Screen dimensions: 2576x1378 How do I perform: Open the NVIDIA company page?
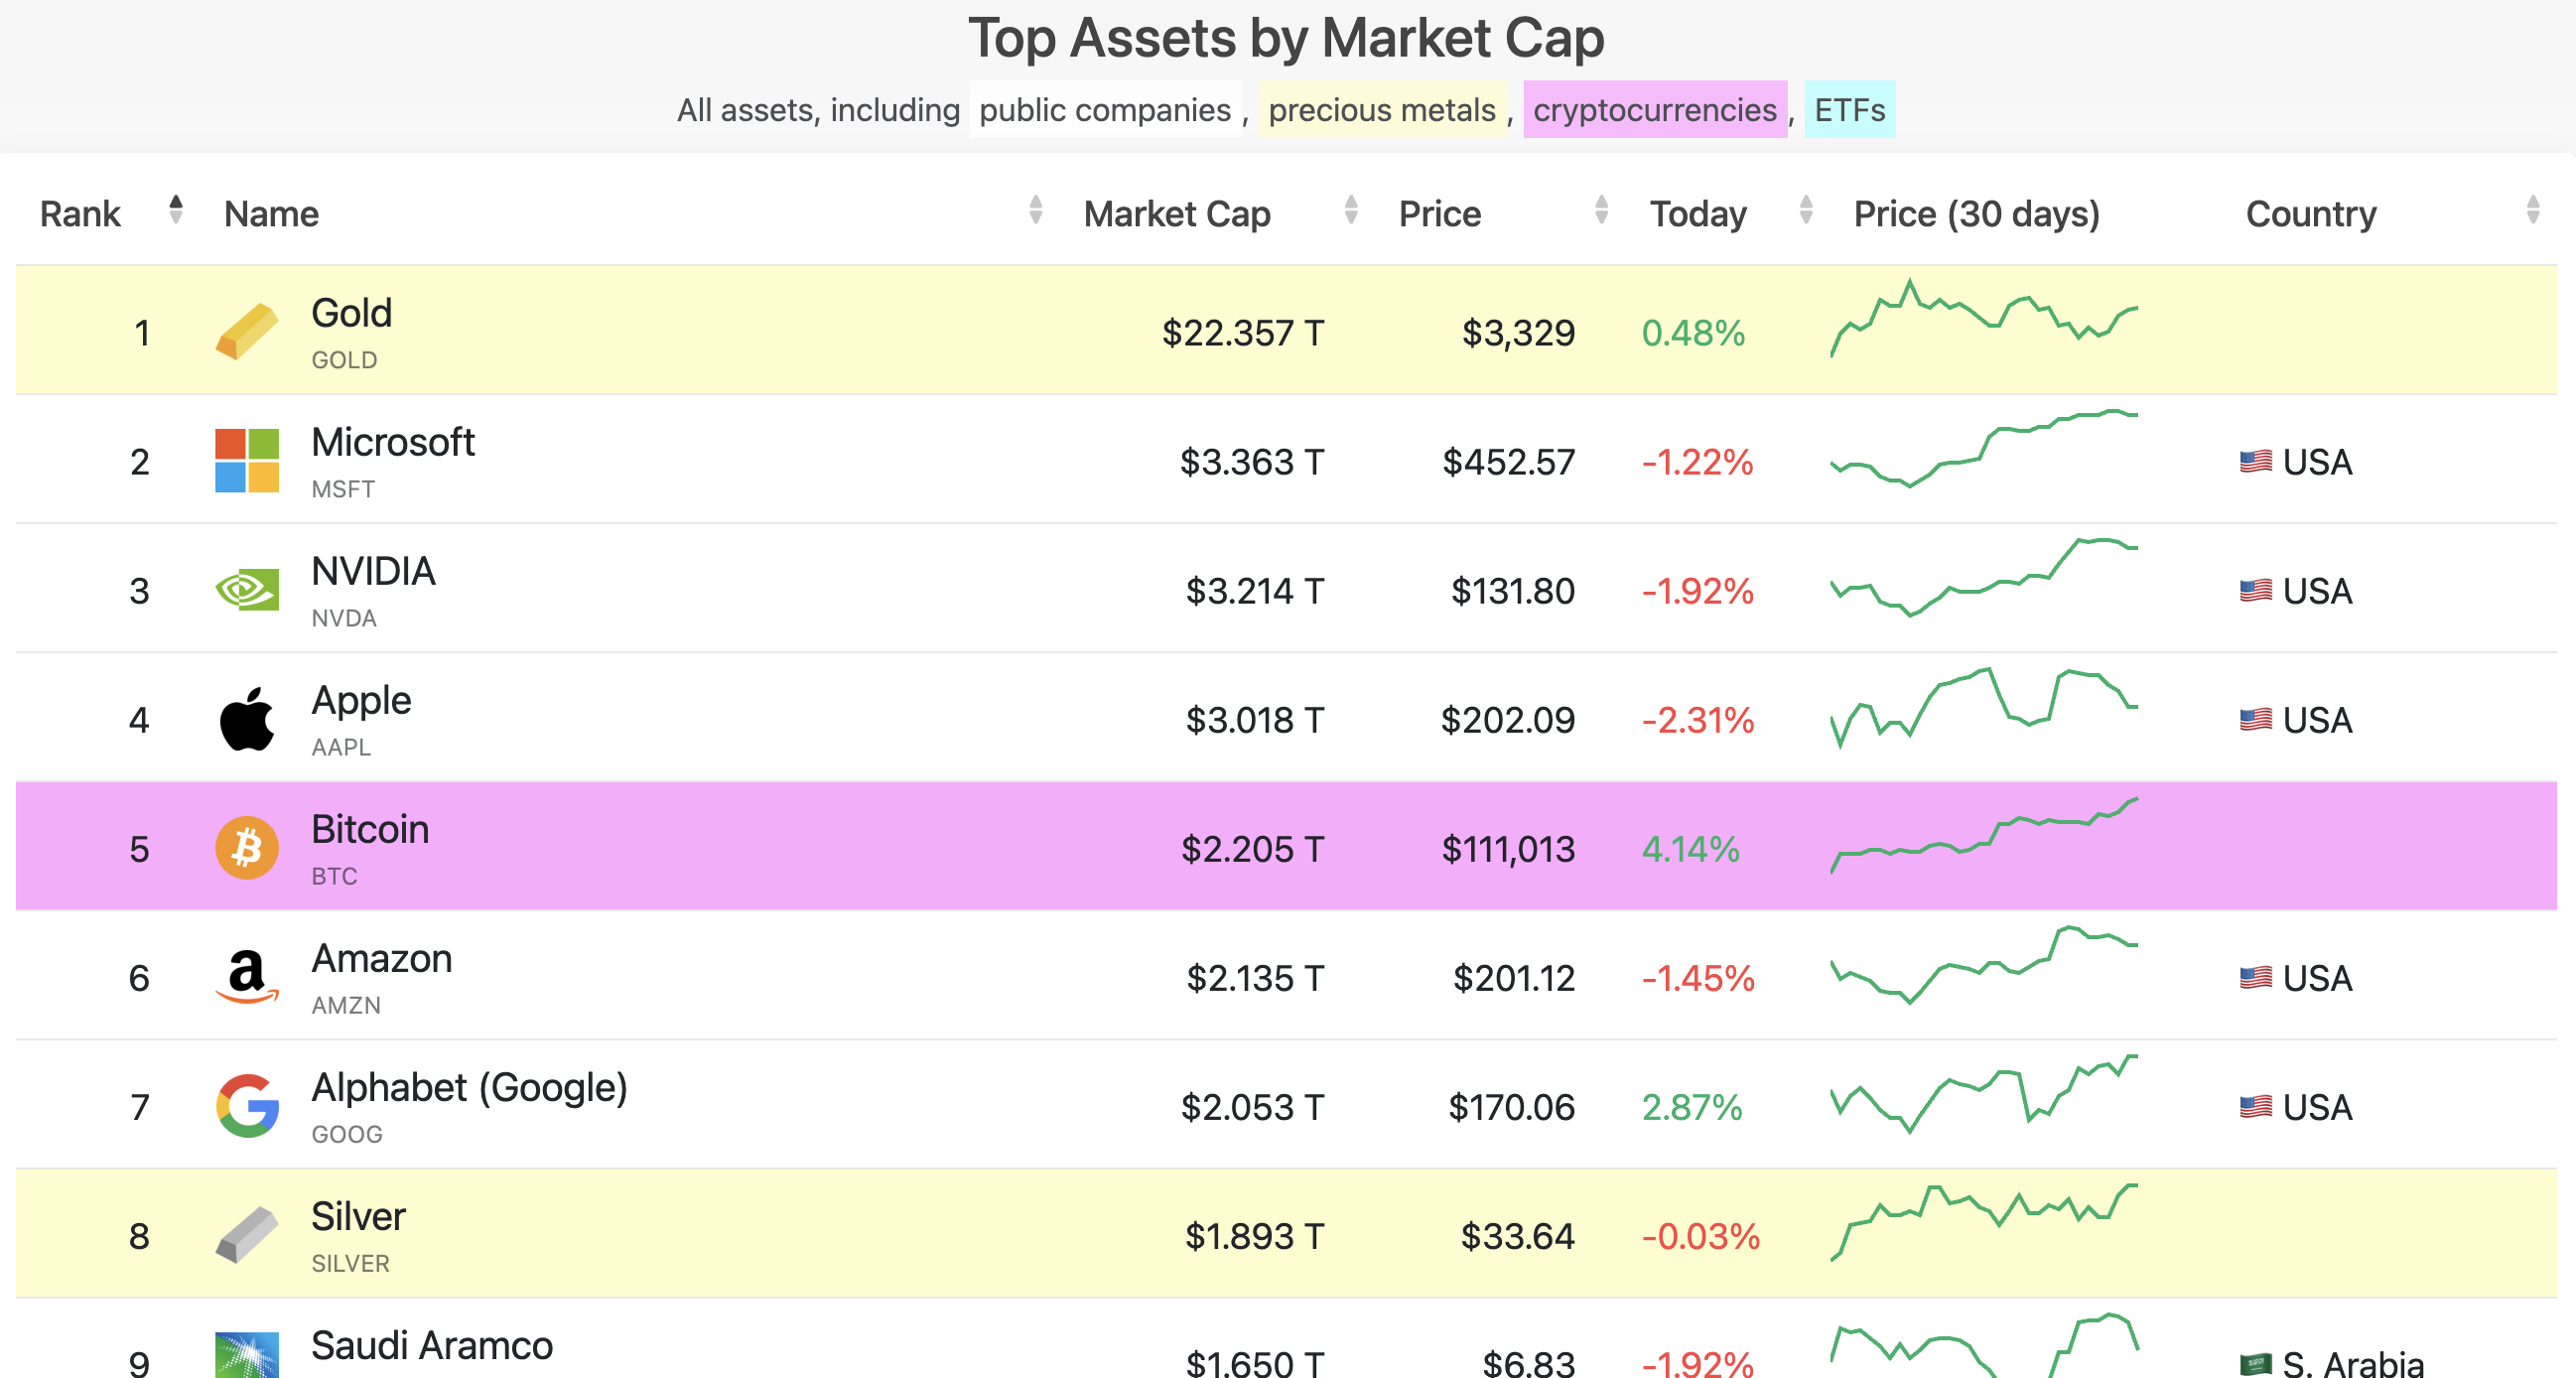click(x=373, y=571)
